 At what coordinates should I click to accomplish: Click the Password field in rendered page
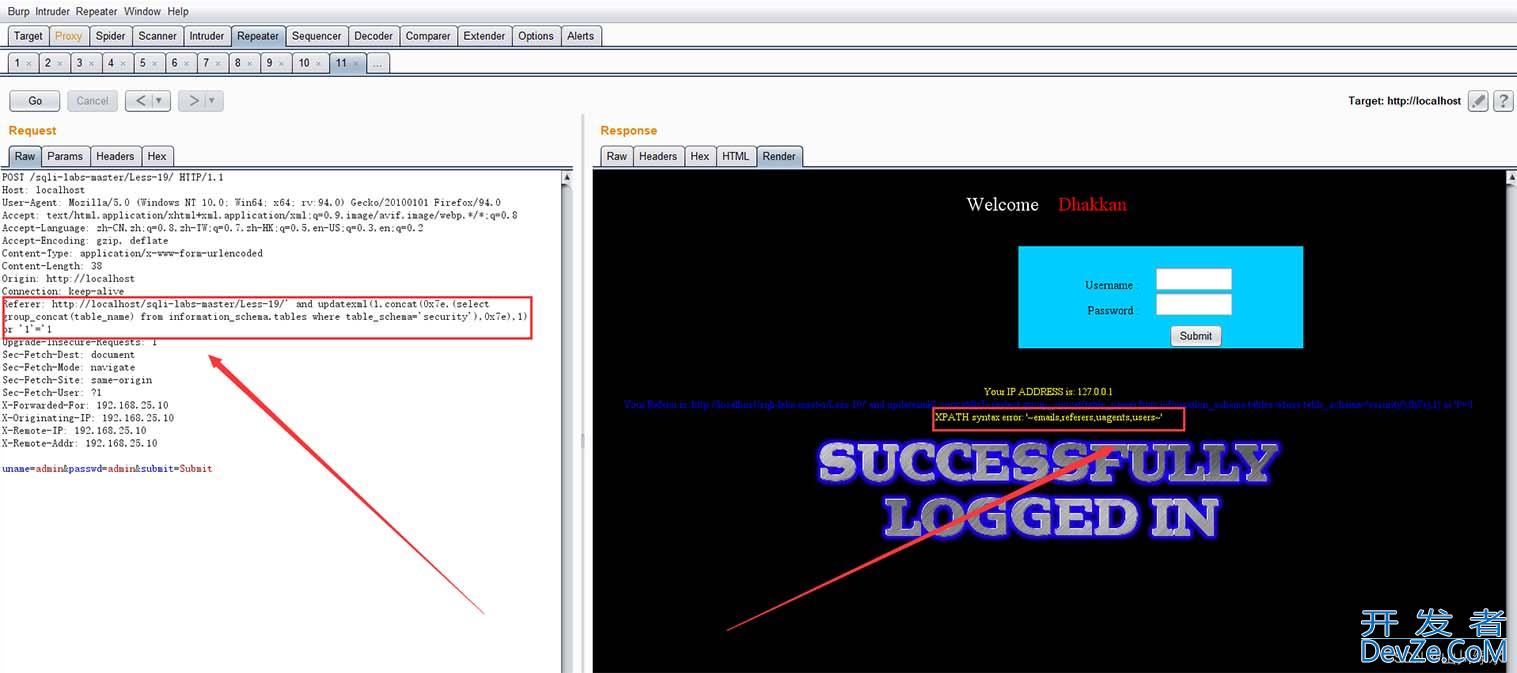coord(1194,304)
